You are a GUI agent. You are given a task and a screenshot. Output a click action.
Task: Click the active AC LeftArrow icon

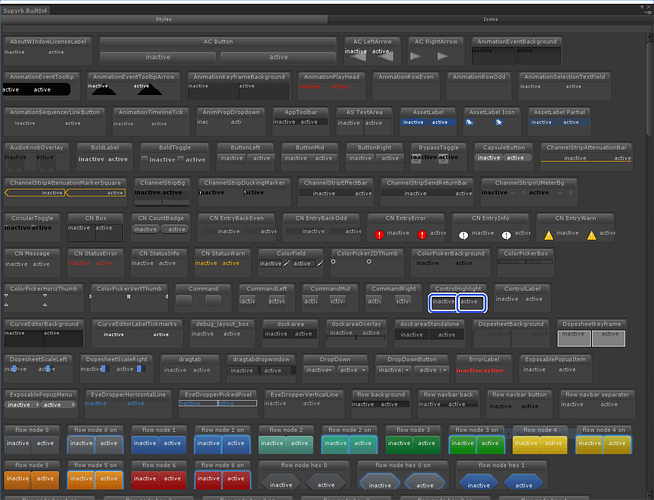[386, 56]
